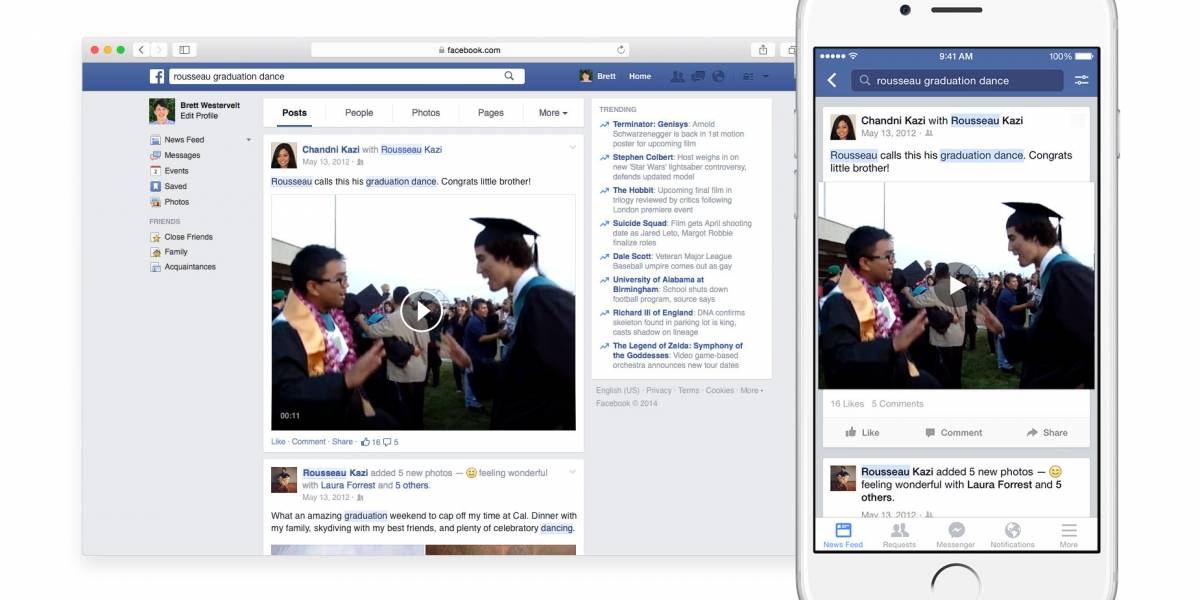Play the graduation dance video on desktop
1200x600 pixels.
pyautogui.click(x=422, y=311)
